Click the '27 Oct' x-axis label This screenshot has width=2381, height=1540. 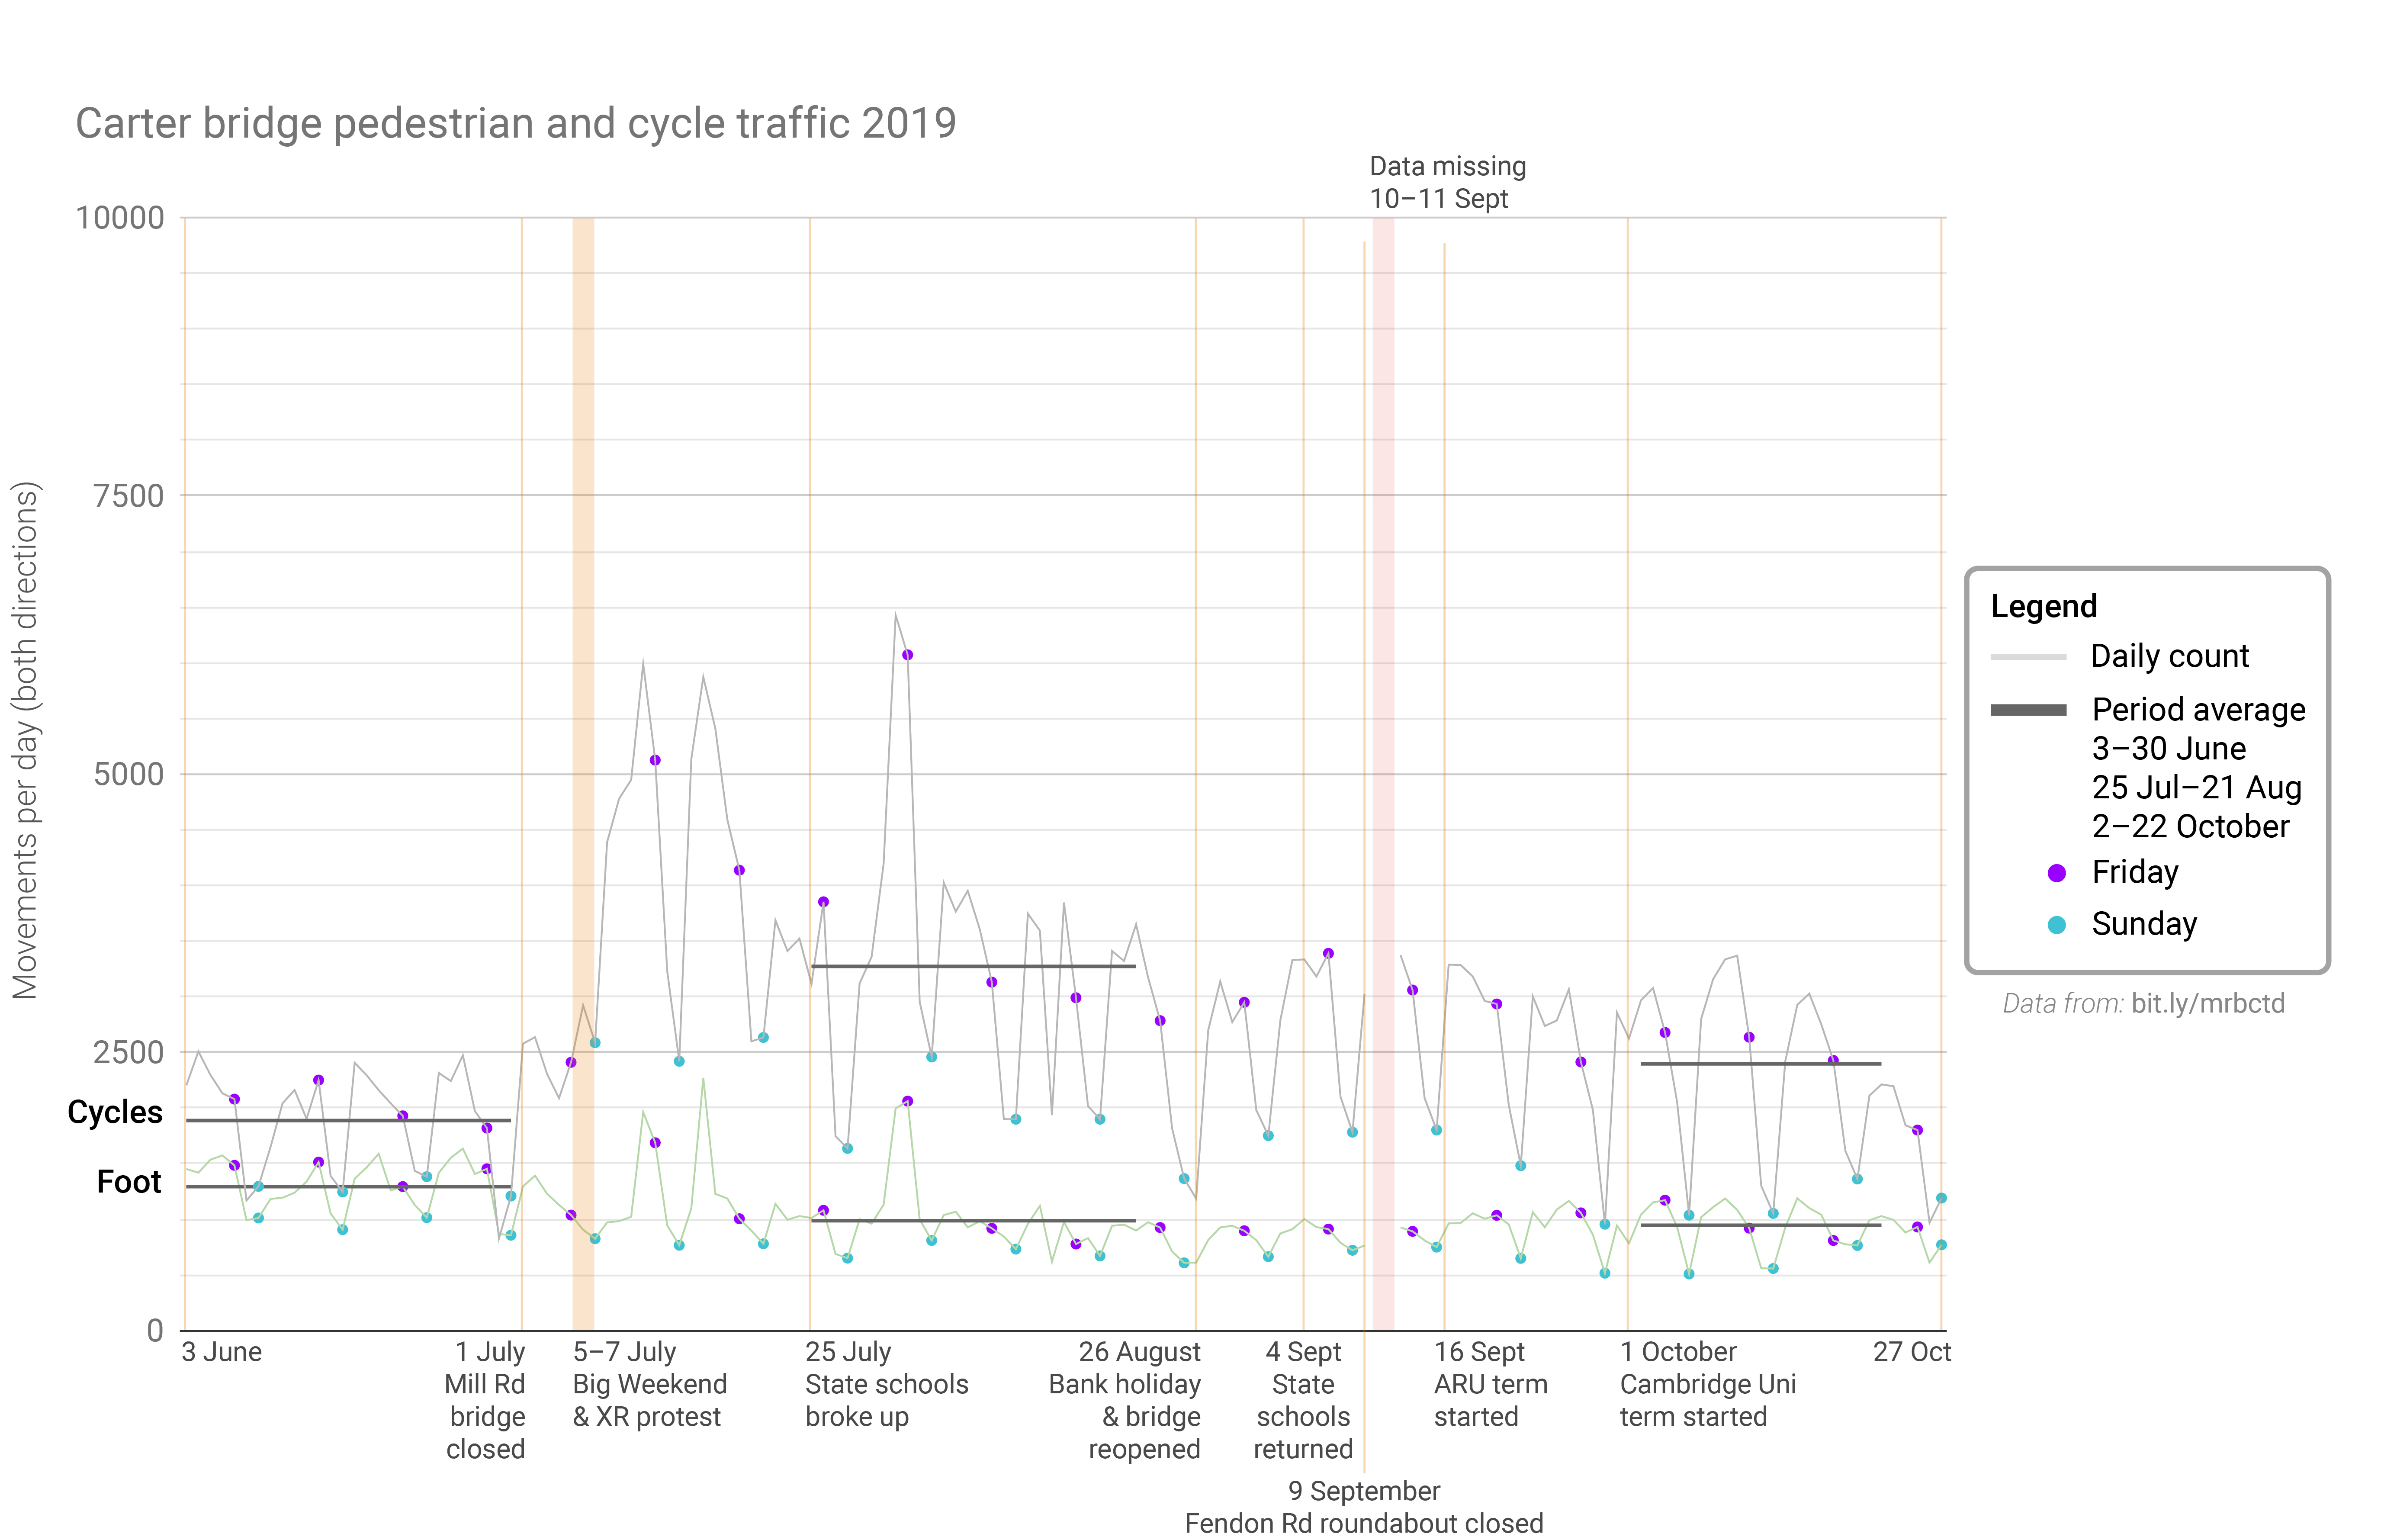(1911, 1352)
